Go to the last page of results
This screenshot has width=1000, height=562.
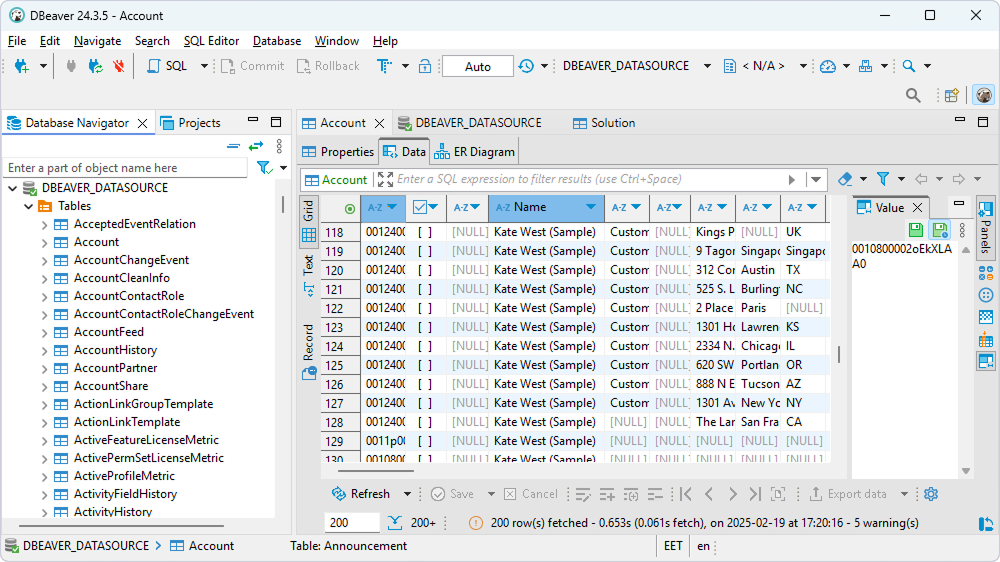tap(755, 494)
